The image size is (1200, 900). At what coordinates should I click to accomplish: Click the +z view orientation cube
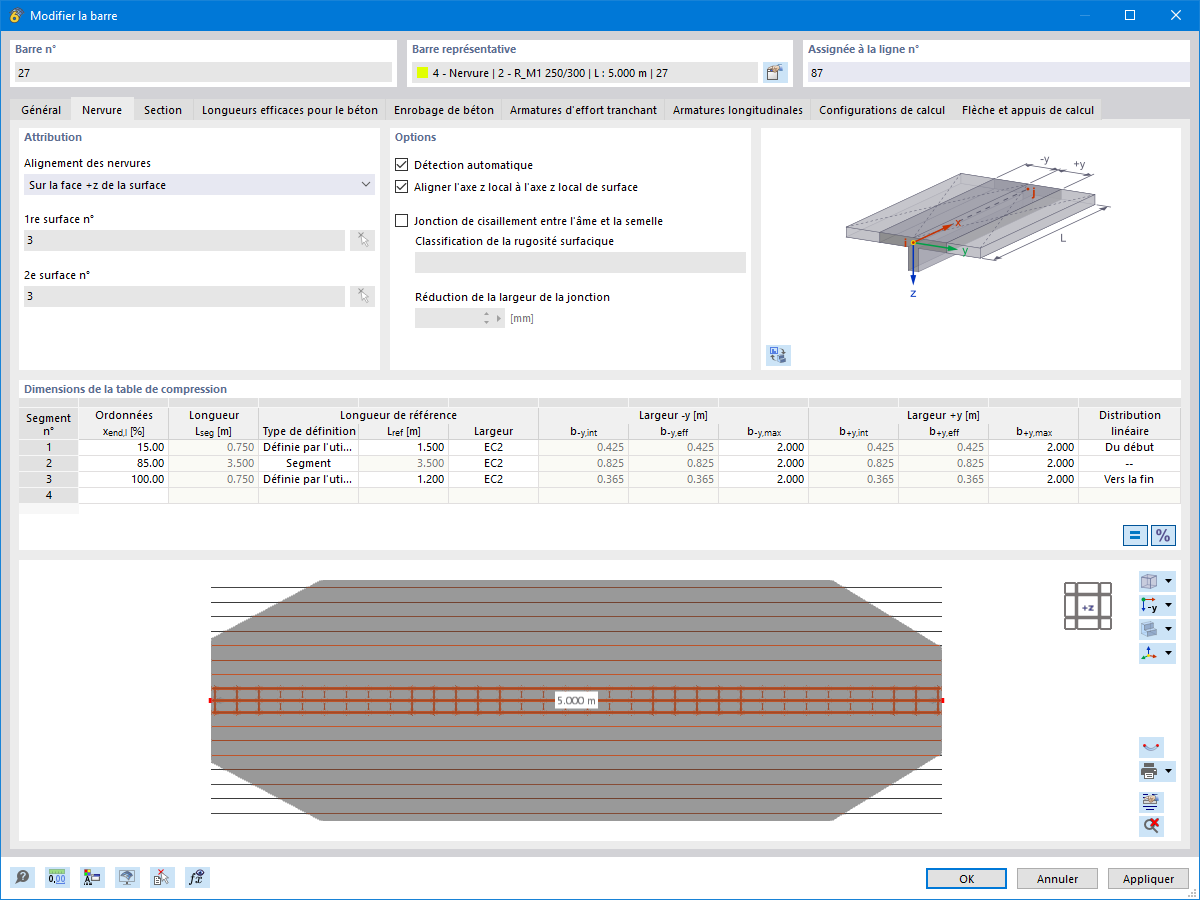click(1088, 606)
